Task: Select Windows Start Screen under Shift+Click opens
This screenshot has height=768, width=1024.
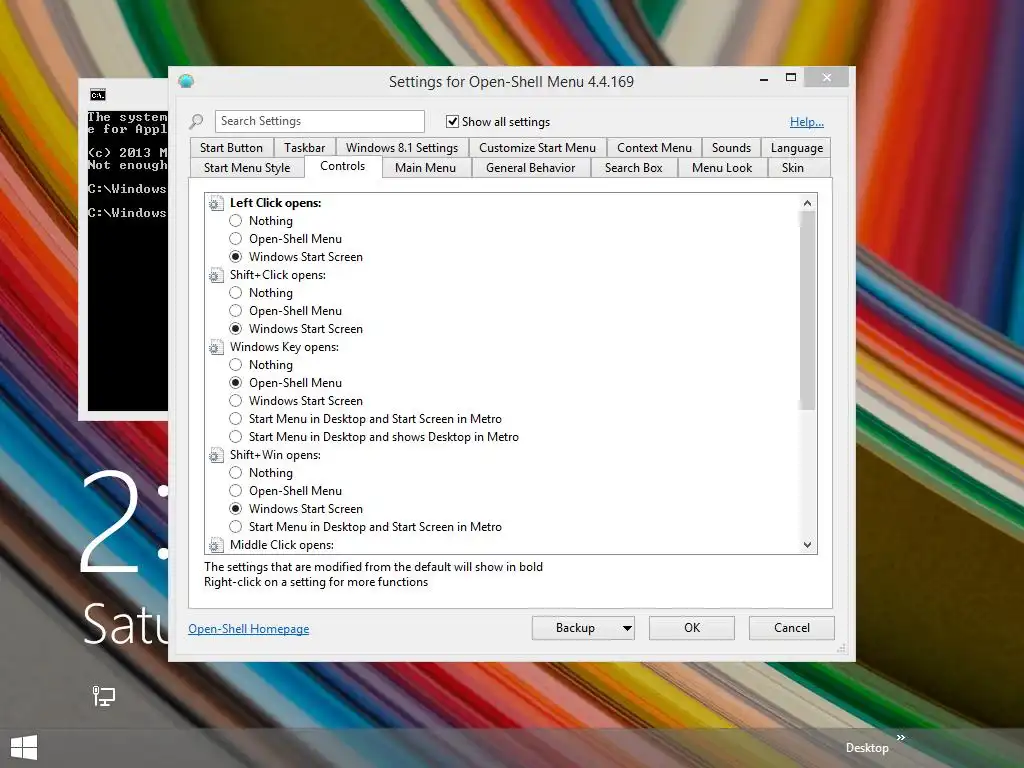Action: click(x=236, y=328)
